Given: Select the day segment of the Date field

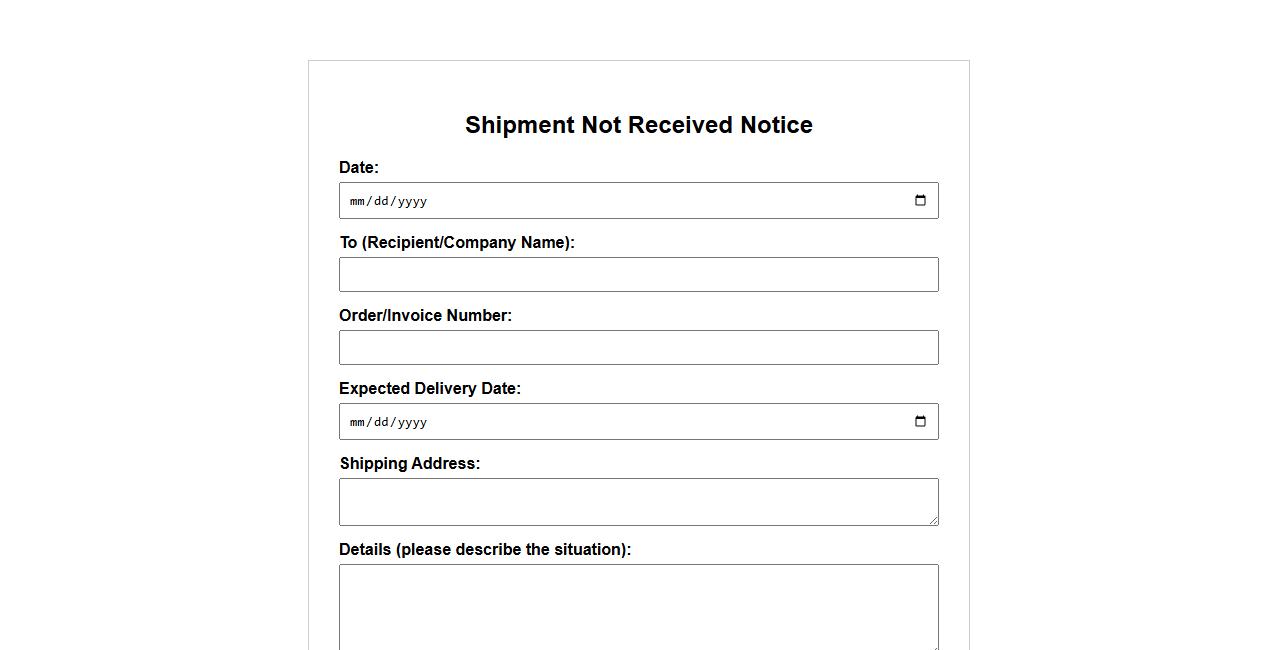Looking at the screenshot, I should point(380,201).
